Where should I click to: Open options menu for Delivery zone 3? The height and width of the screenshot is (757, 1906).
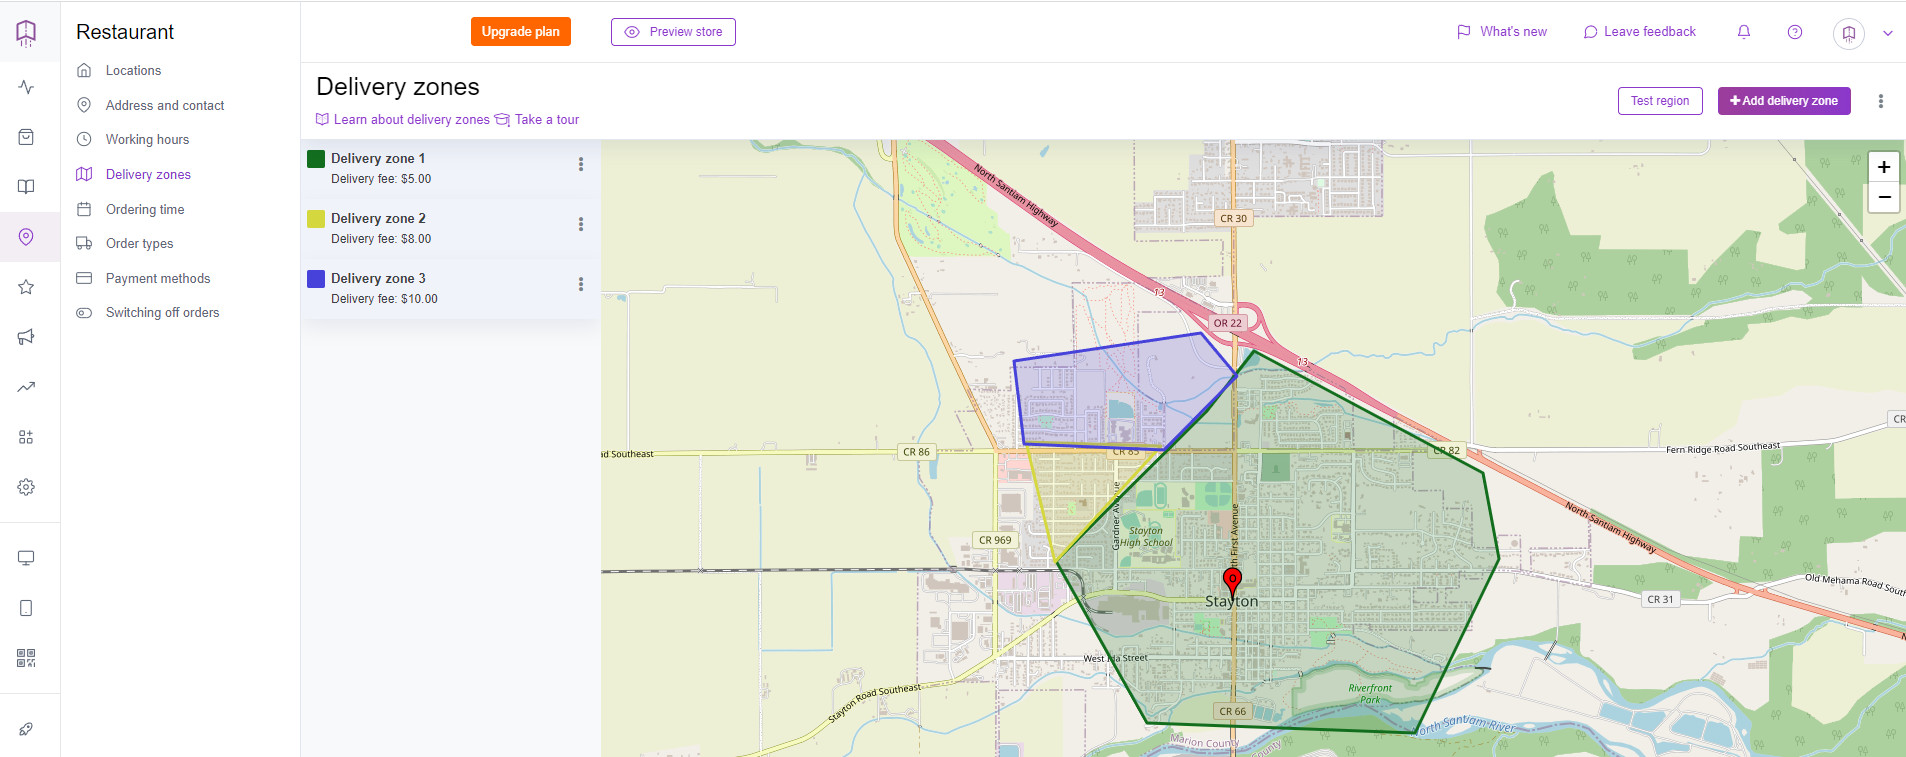581,284
